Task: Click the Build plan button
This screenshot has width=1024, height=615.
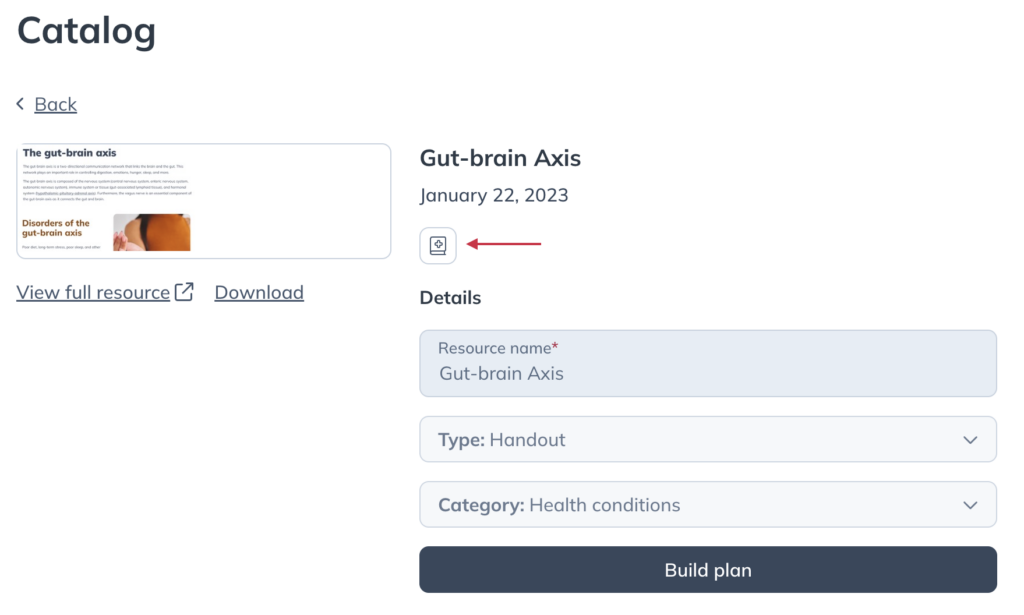Action: pyautogui.click(x=708, y=570)
